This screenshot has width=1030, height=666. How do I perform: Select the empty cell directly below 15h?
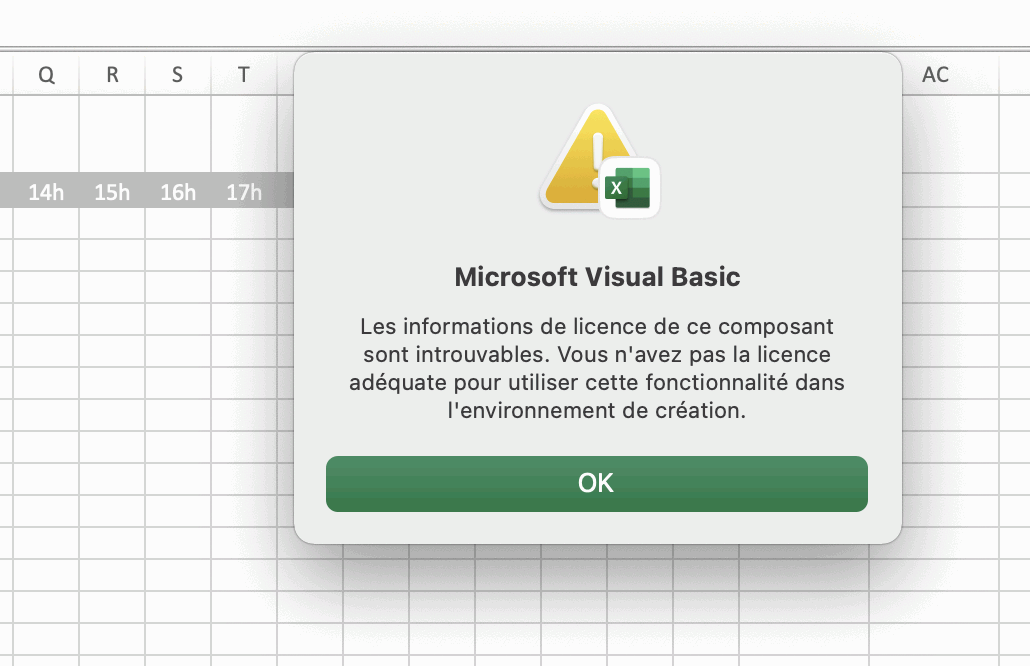(112, 223)
